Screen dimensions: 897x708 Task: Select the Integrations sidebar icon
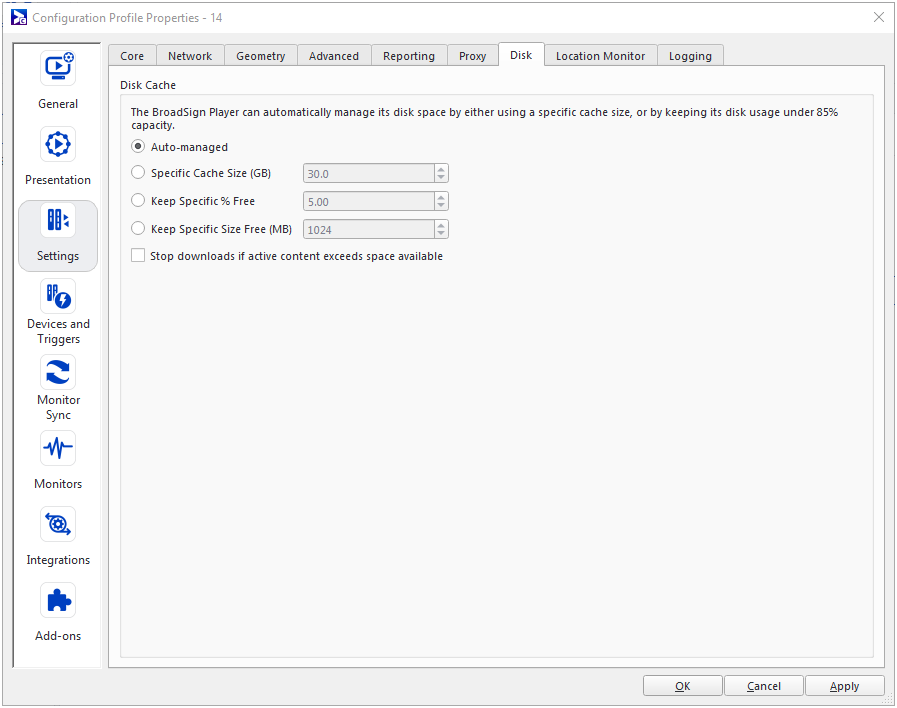point(58,525)
